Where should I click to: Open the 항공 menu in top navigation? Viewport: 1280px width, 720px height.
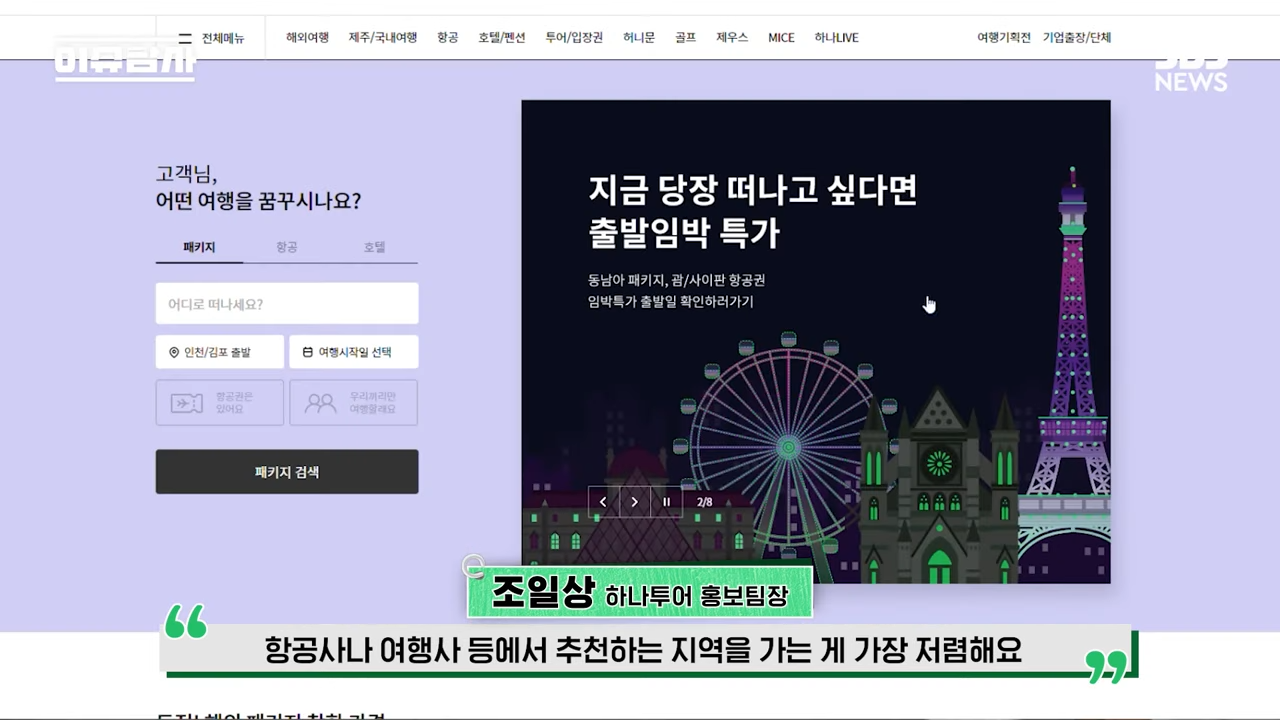point(448,38)
